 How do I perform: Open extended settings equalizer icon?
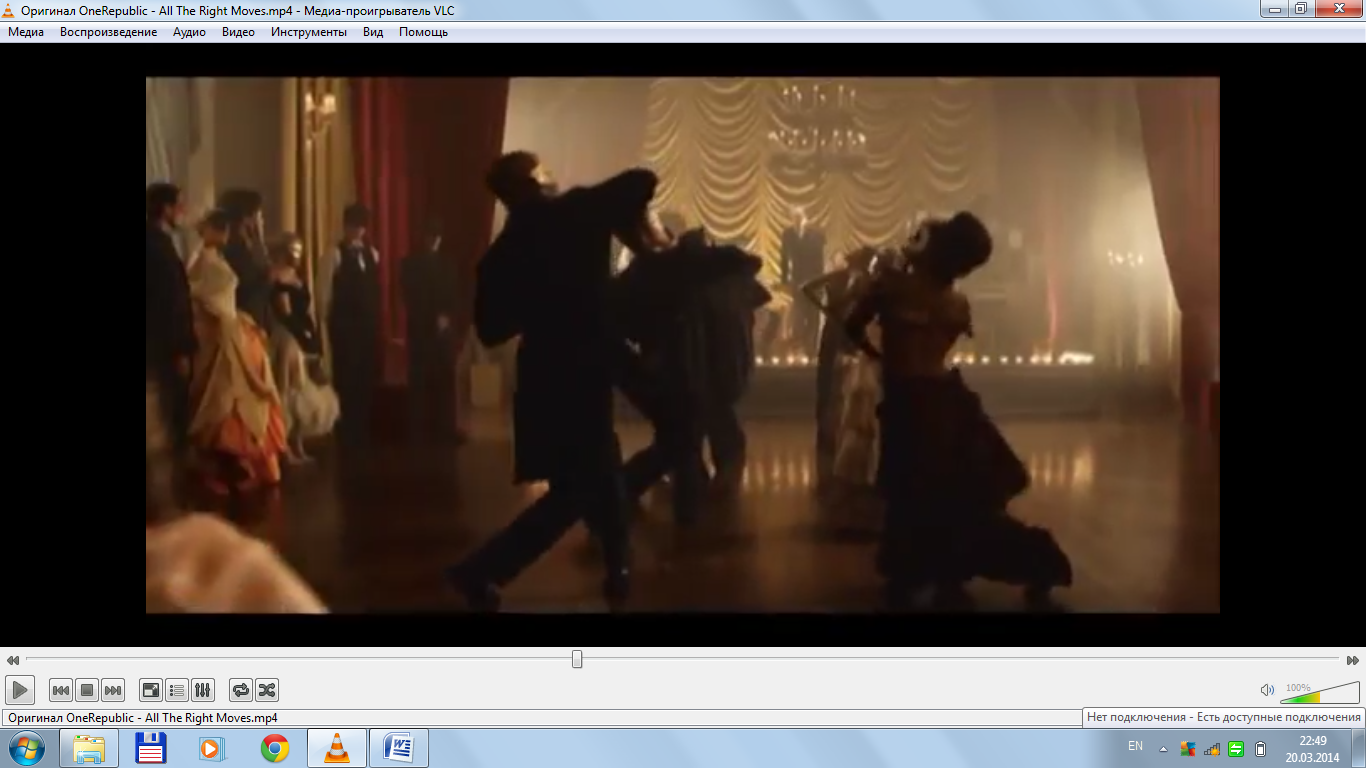(203, 690)
